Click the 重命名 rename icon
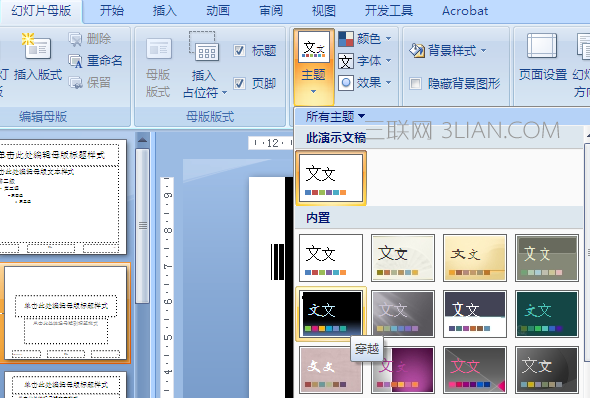This screenshot has height=398, width=590. pos(75,61)
